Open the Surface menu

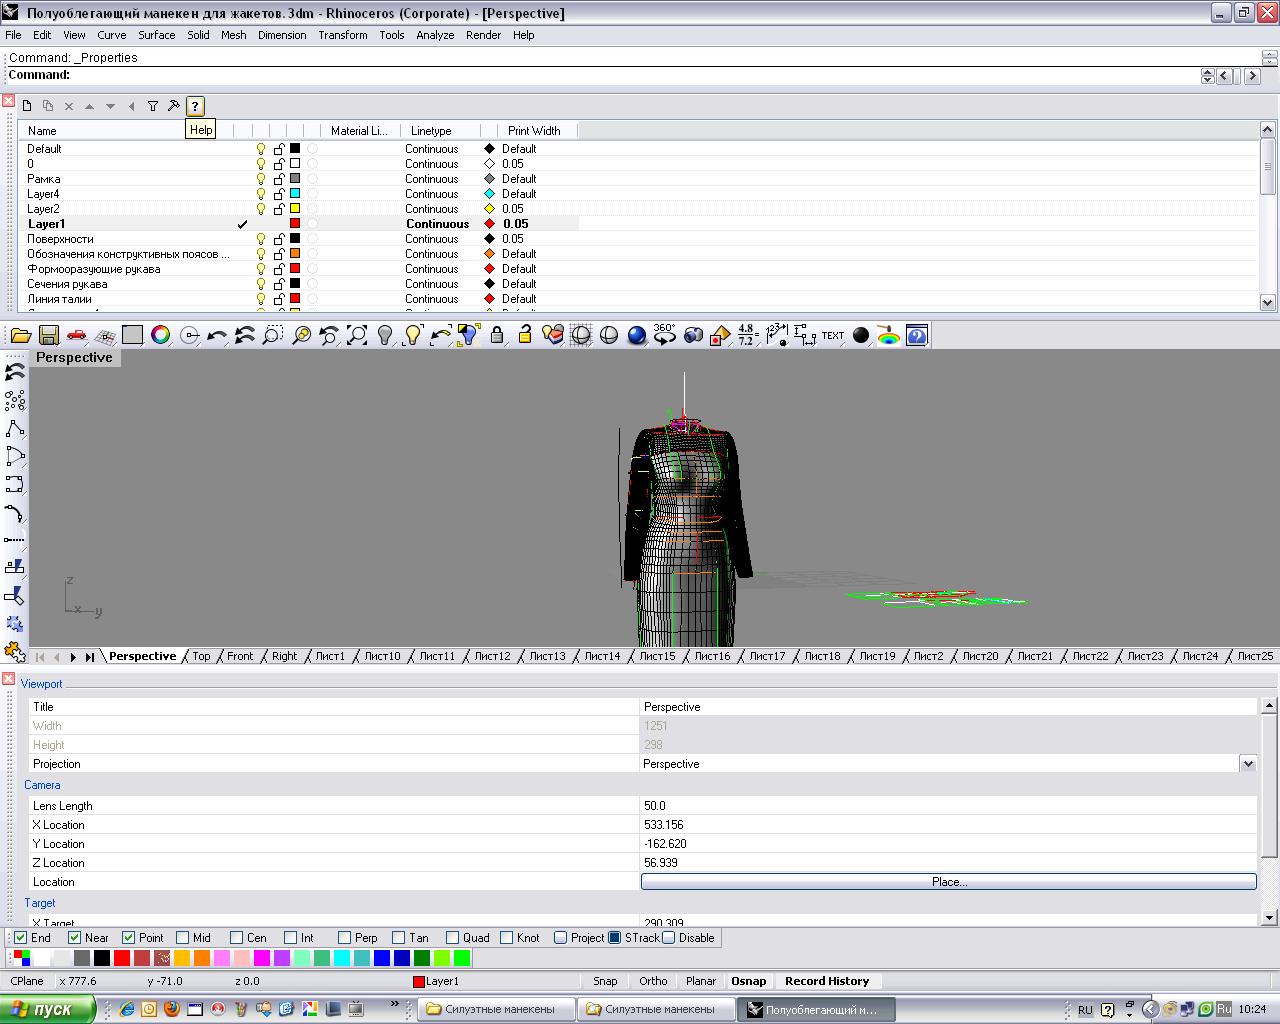(156, 35)
